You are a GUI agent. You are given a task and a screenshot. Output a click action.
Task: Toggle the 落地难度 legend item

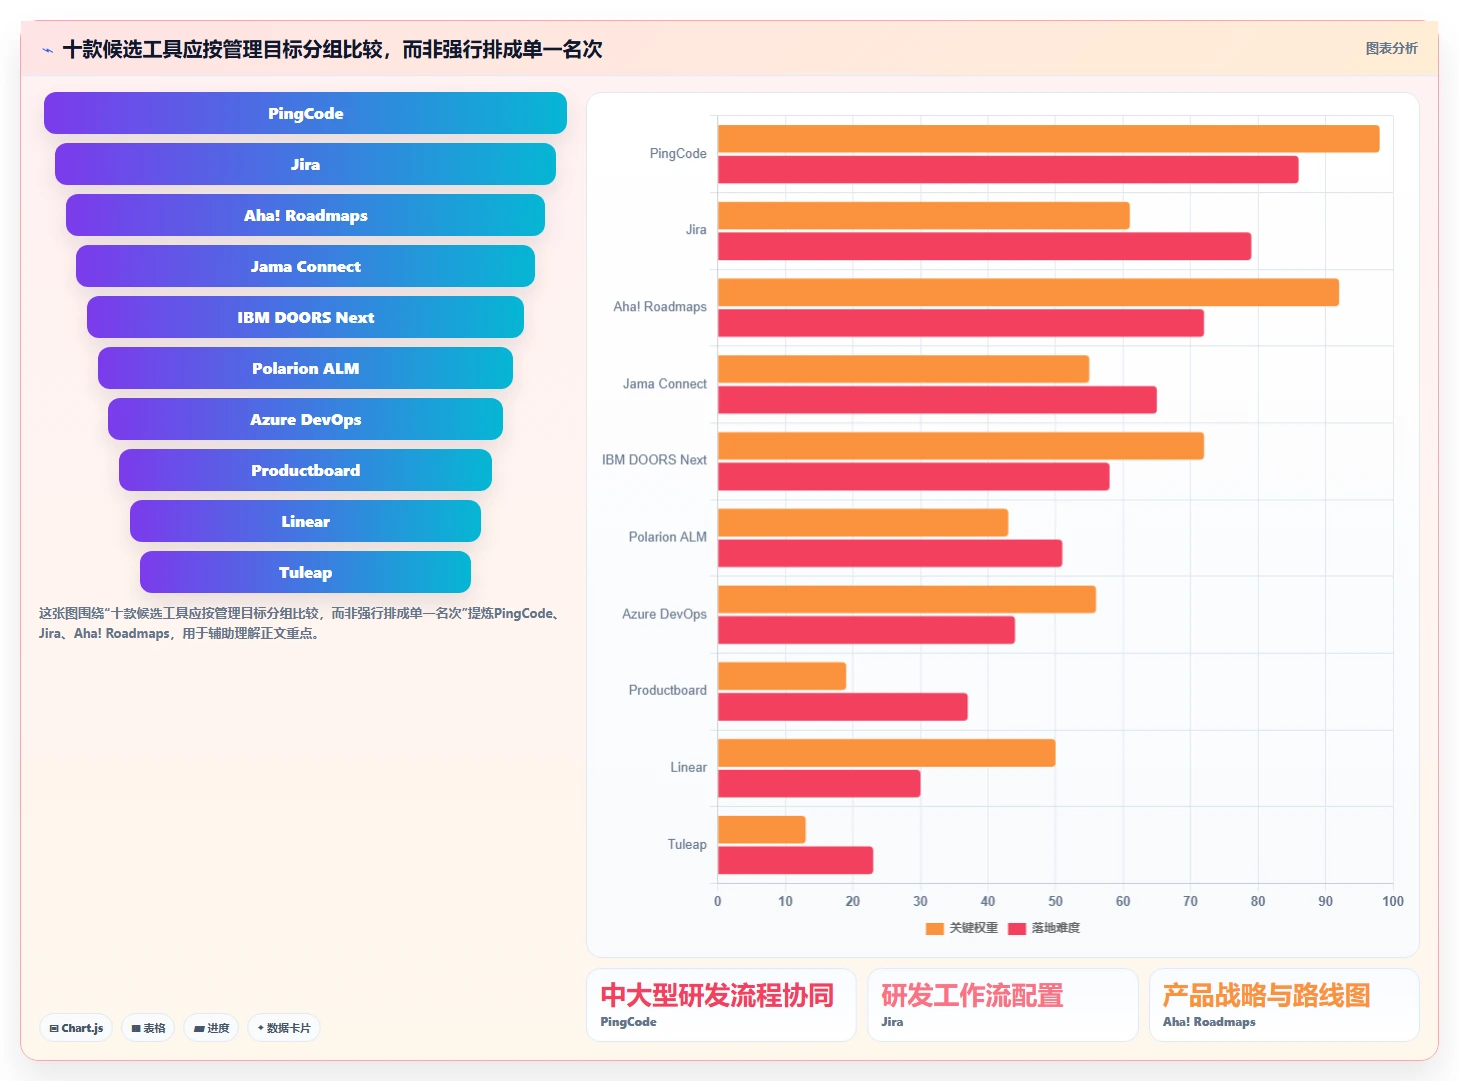[x=1044, y=928]
